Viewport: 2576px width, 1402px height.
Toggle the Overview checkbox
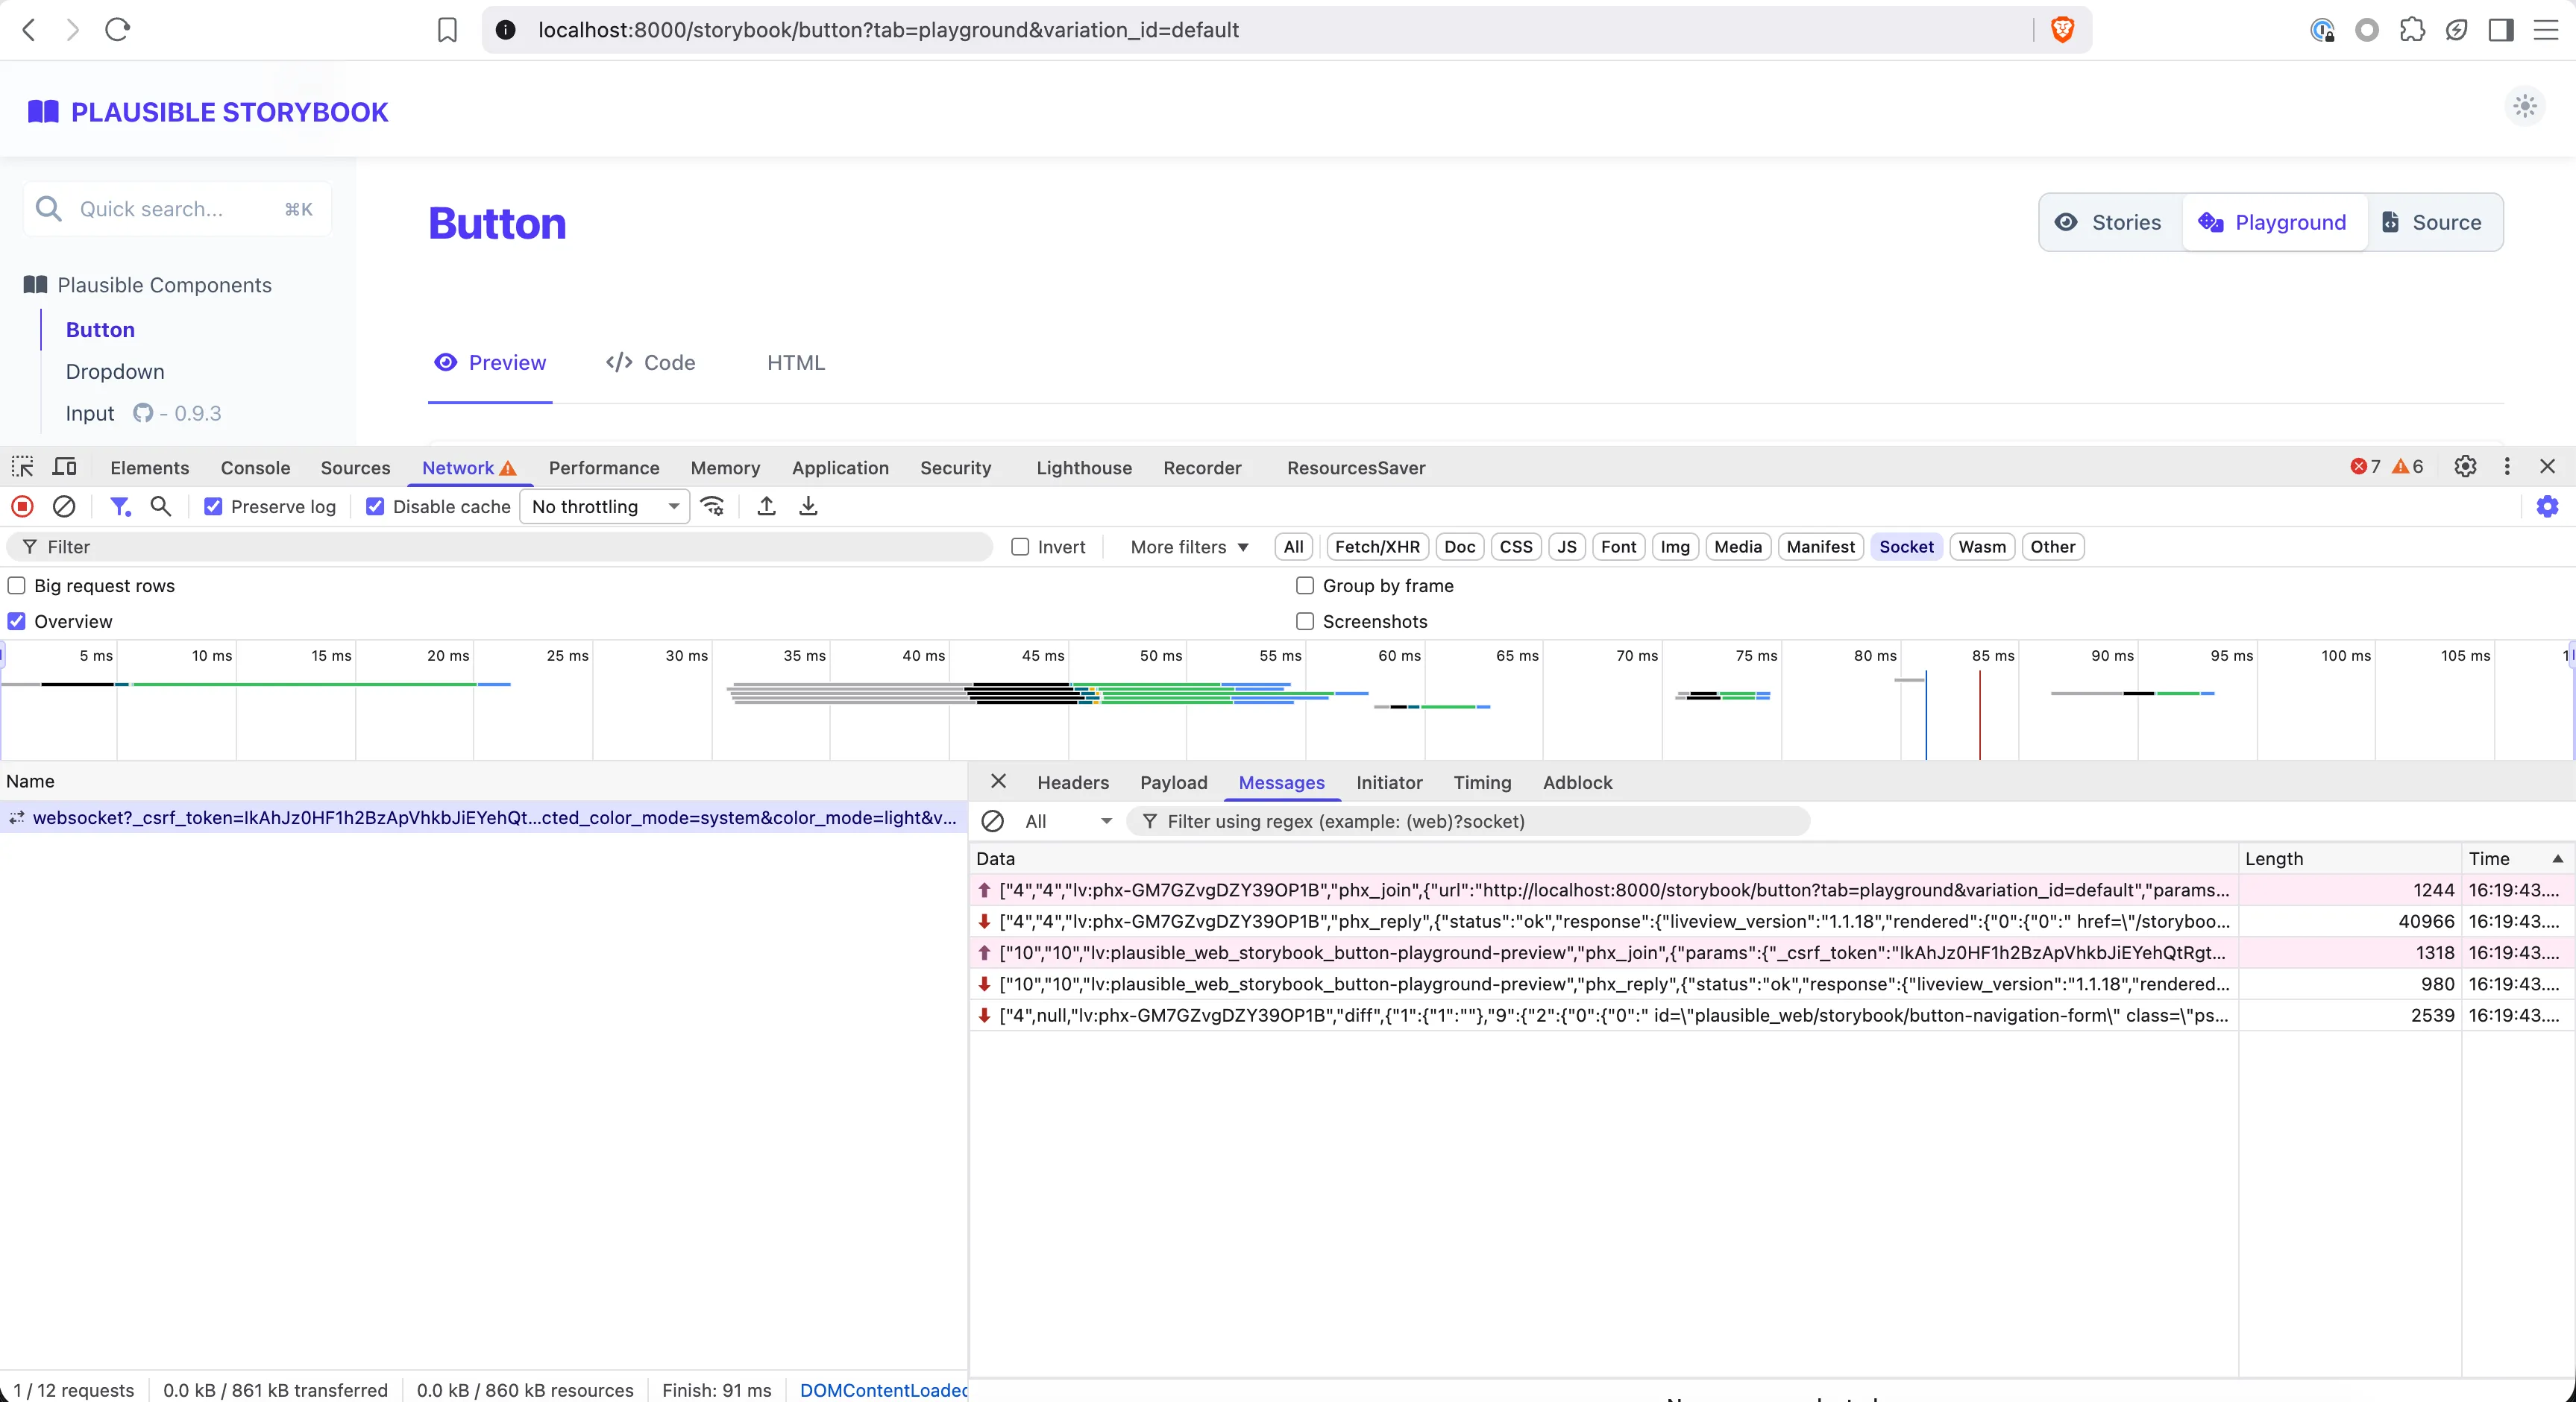point(17,621)
